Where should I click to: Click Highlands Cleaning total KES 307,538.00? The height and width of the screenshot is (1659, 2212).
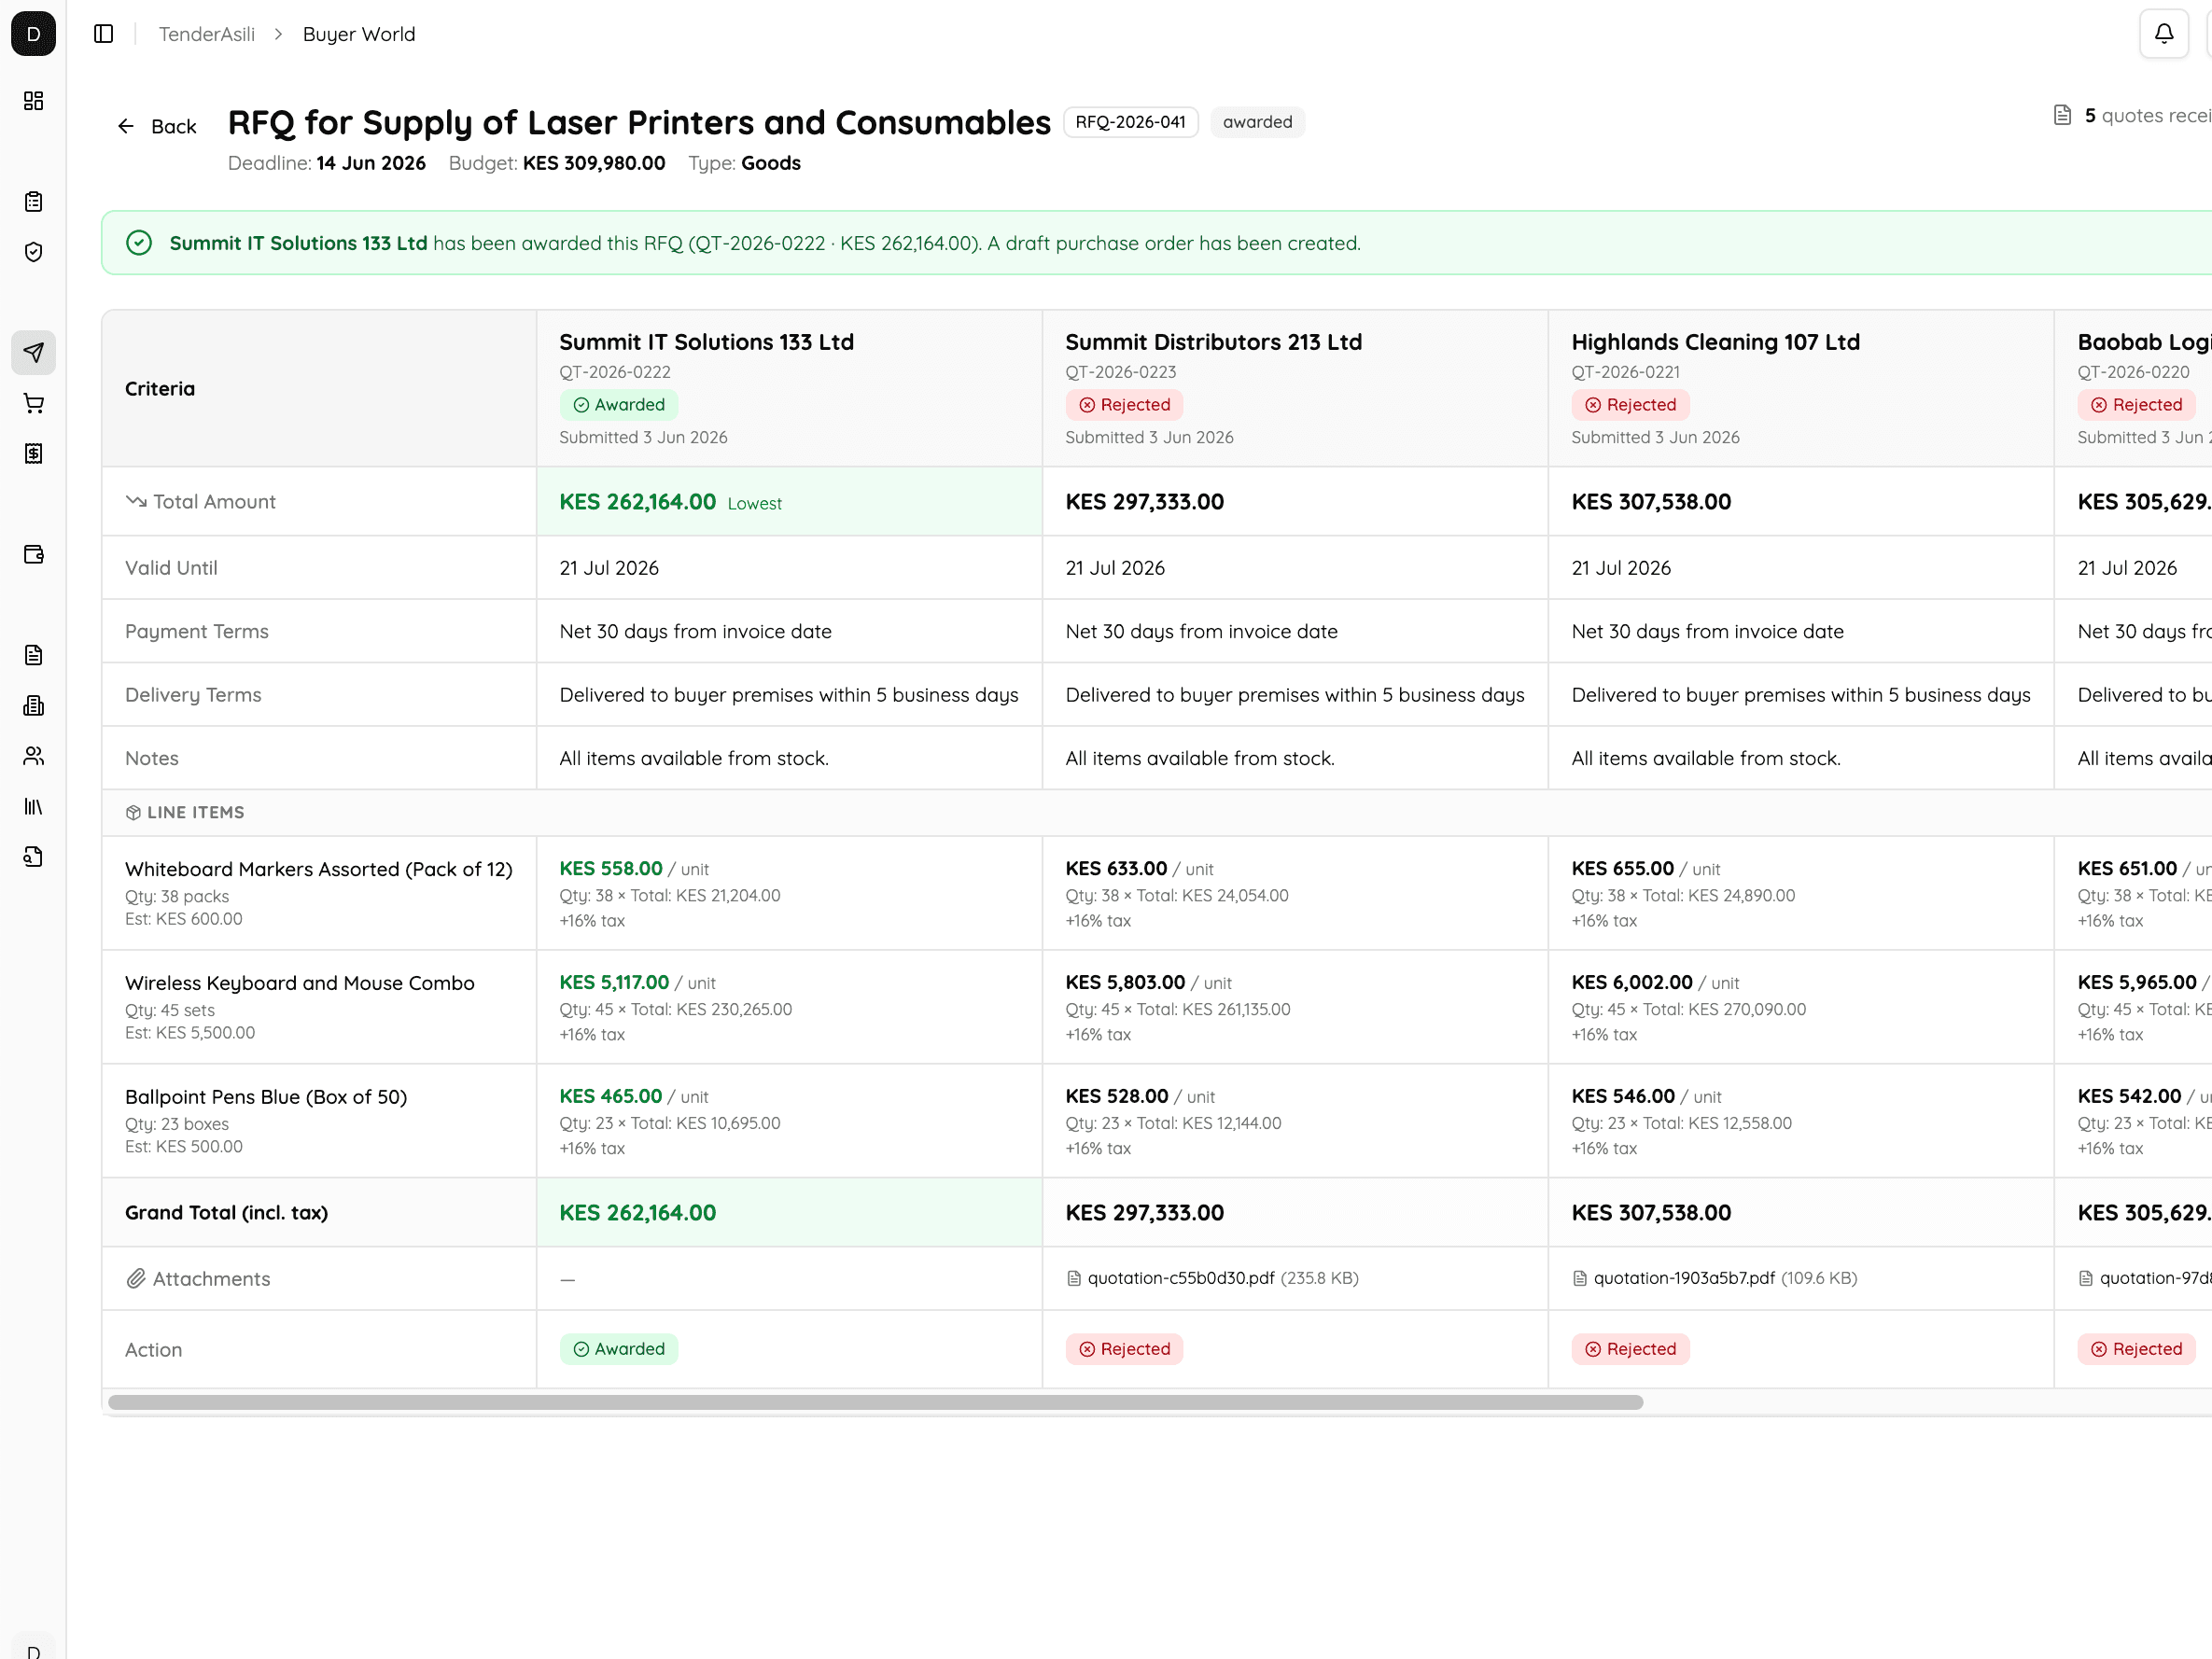pos(1652,502)
